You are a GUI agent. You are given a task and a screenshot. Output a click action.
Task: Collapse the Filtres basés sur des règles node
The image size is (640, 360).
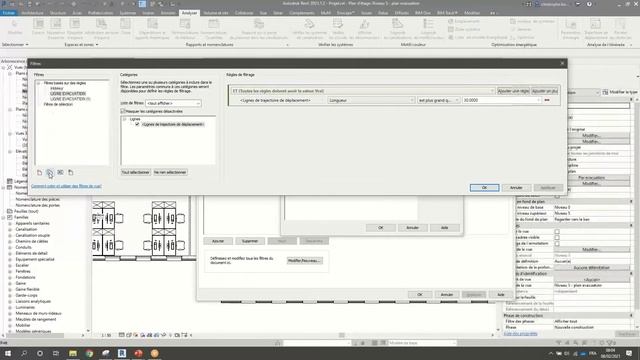[39, 83]
